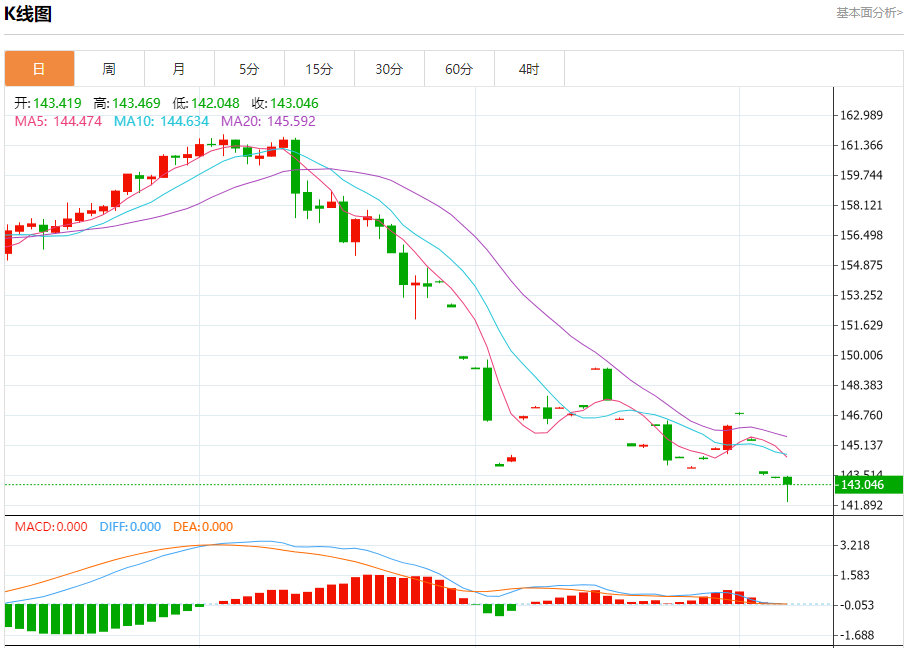This screenshot has width=907, height=648.
Task: Click the 150.006 price axis label
Action: [x=861, y=355]
